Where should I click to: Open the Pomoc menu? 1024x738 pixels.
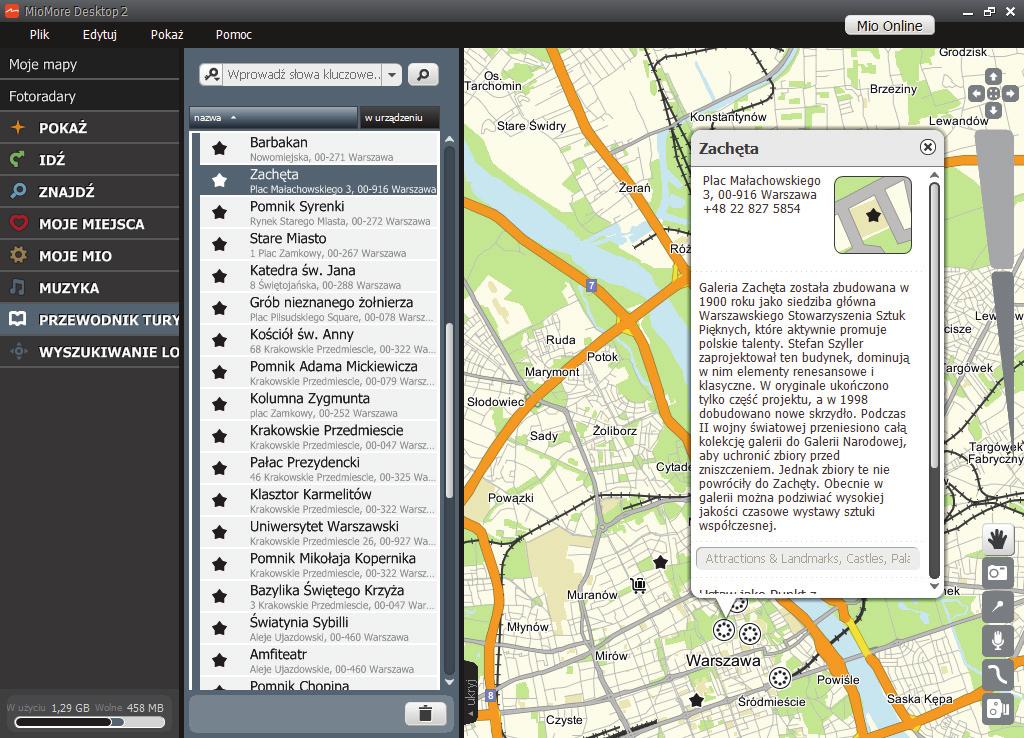(x=233, y=35)
